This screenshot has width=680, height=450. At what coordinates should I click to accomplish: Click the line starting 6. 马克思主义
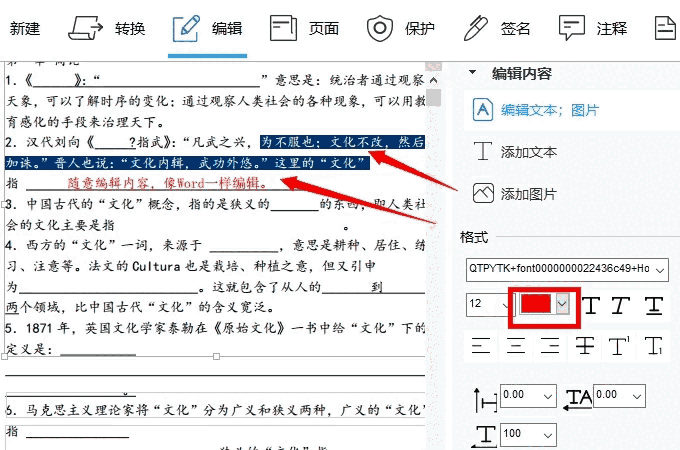point(215,410)
